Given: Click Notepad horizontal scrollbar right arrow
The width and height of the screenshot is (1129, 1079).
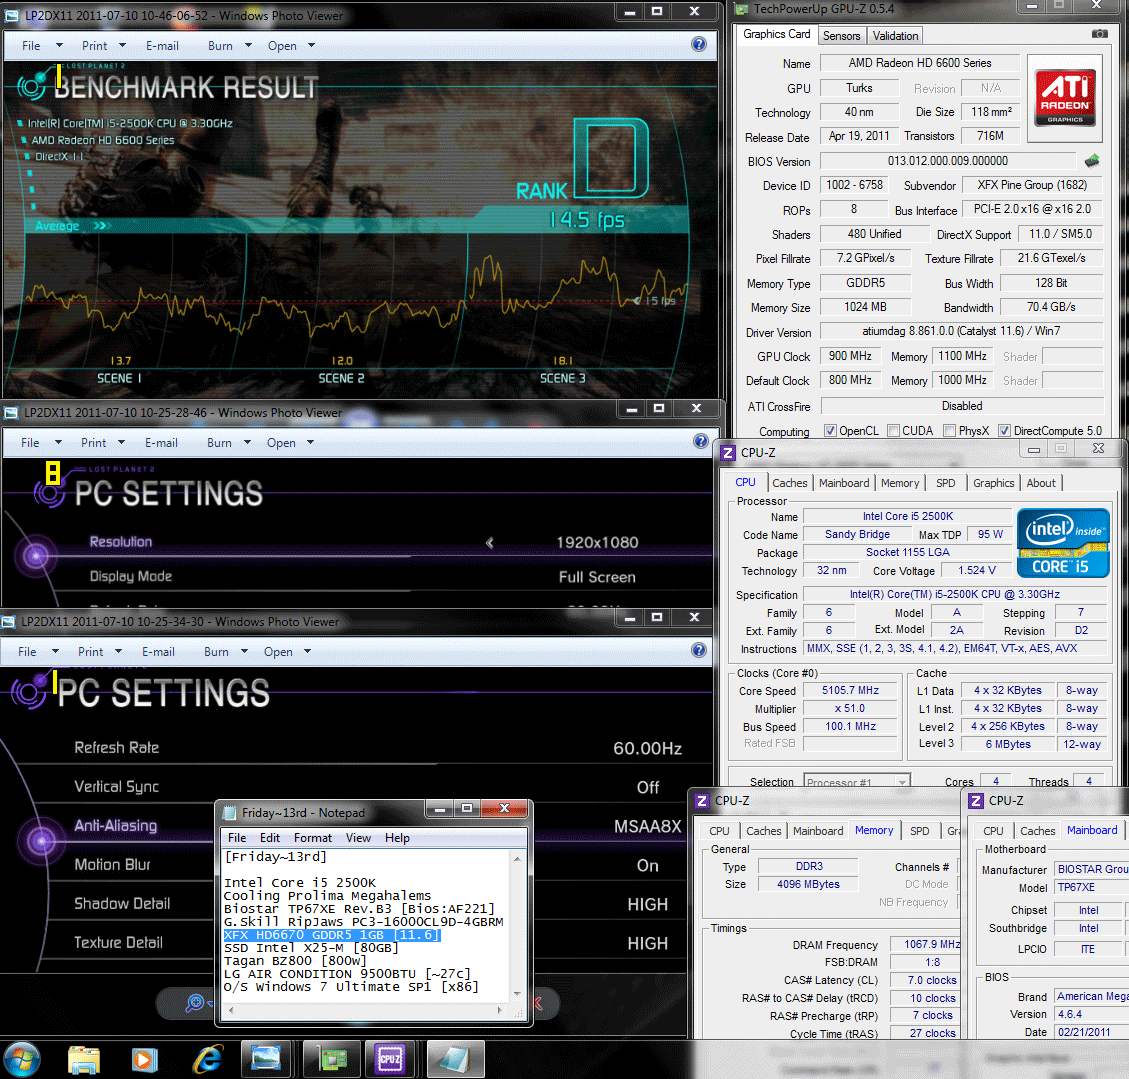Looking at the screenshot, I should (x=500, y=1010).
